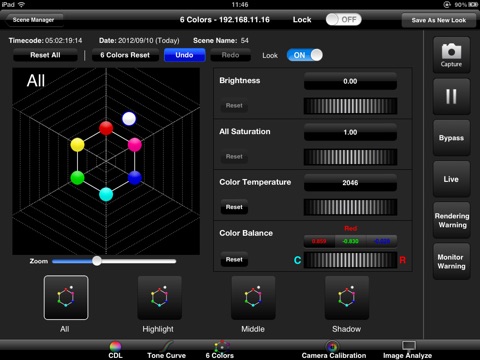Click the red color ball in hexagon
The image size is (480, 360).
tap(106, 128)
